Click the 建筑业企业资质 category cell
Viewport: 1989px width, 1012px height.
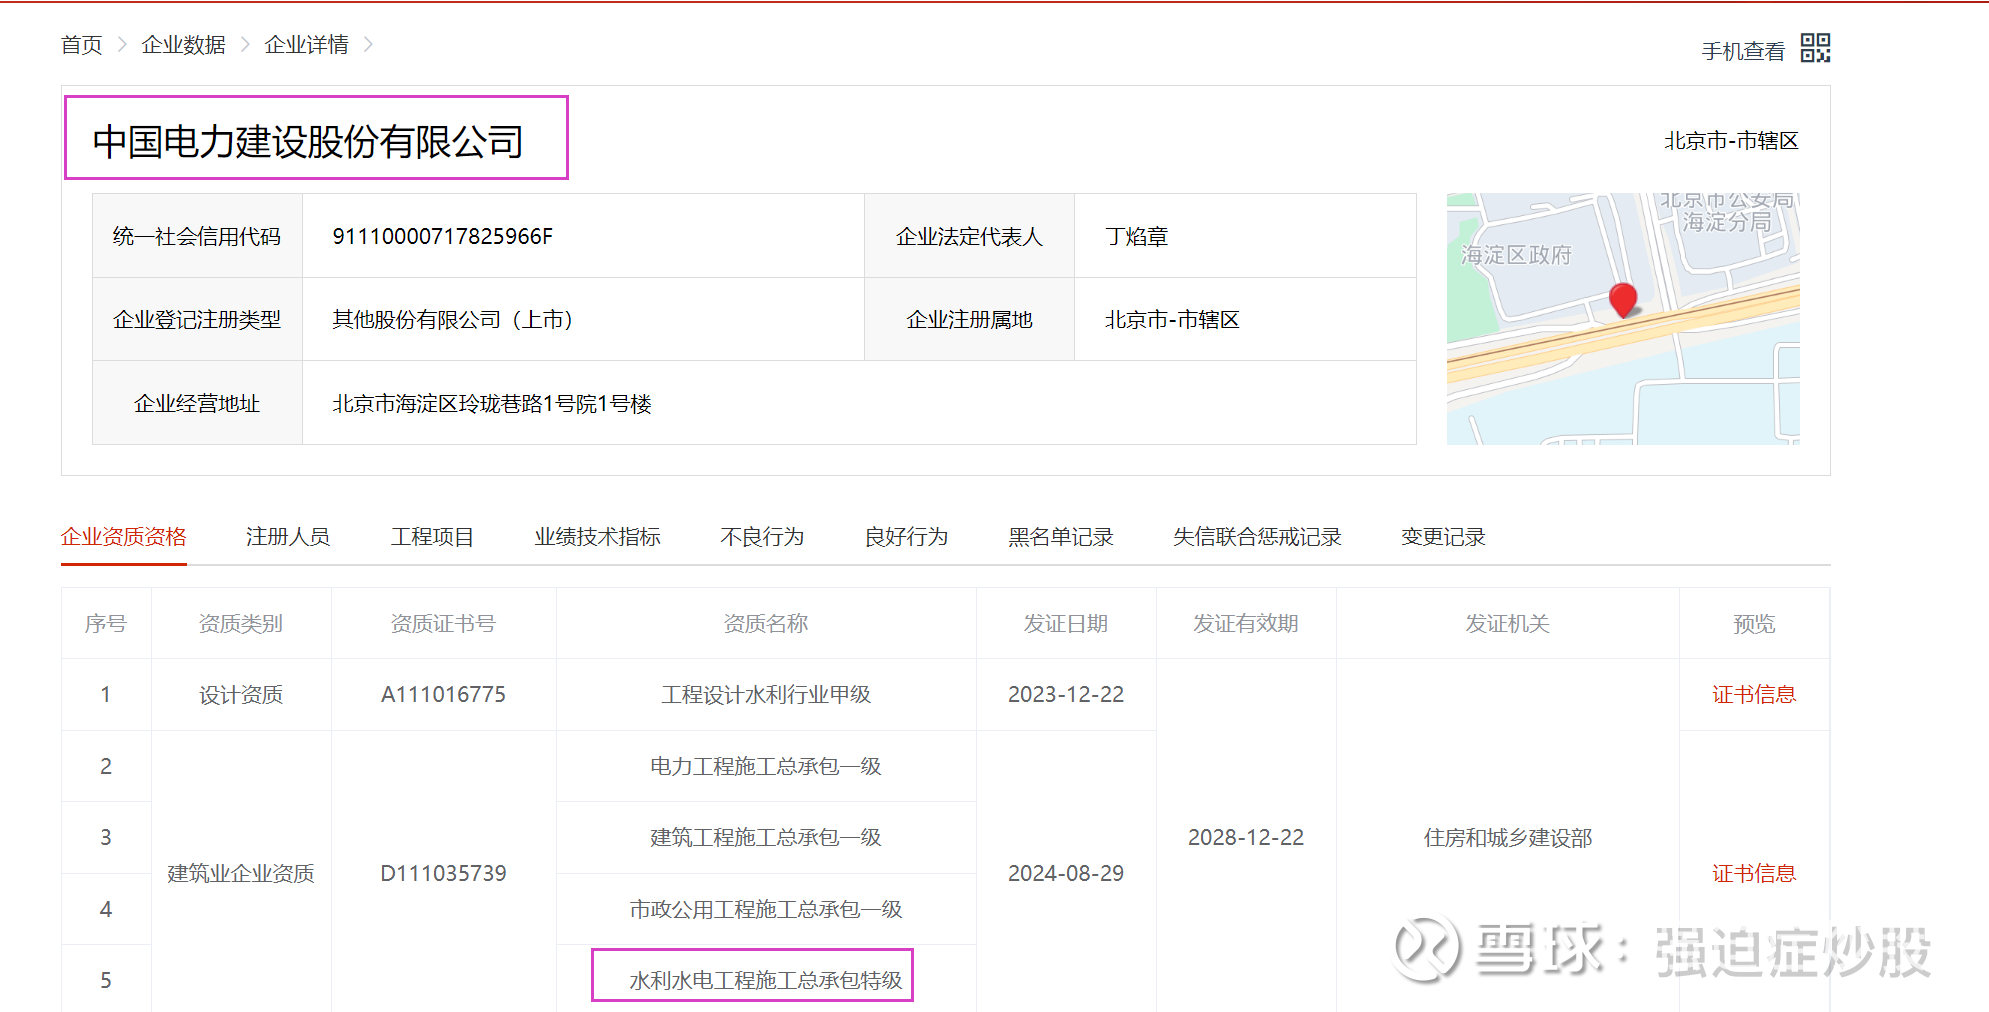coord(241,873)
